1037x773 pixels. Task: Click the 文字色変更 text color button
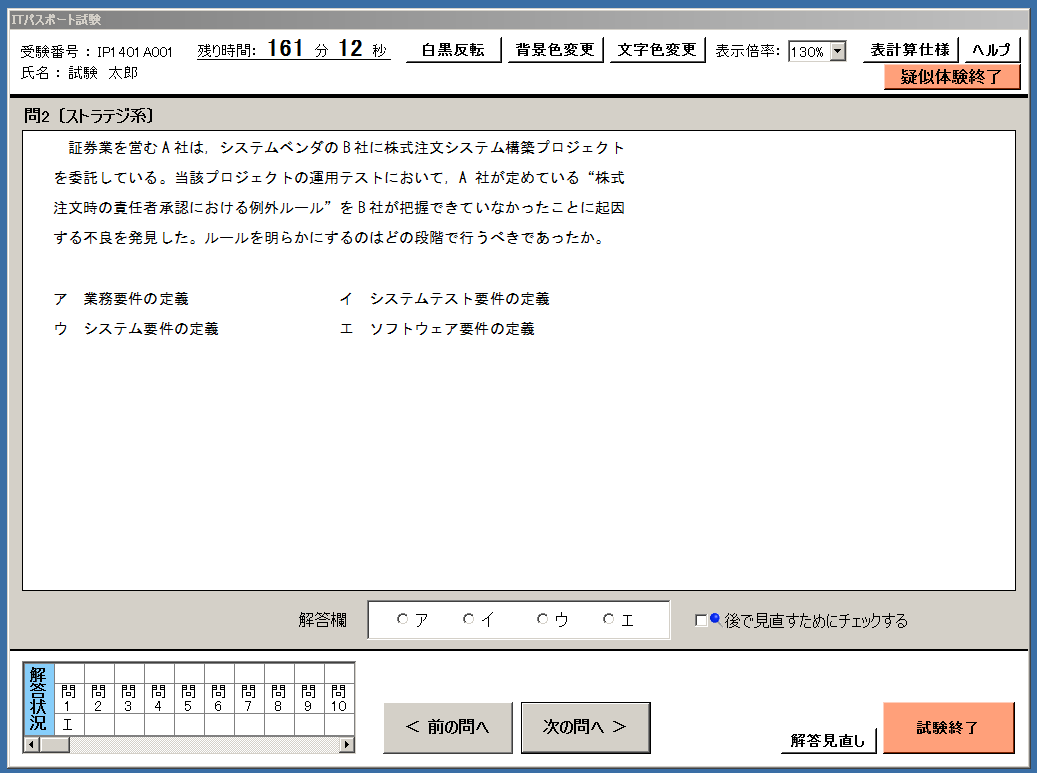click(x=656, y=50)
